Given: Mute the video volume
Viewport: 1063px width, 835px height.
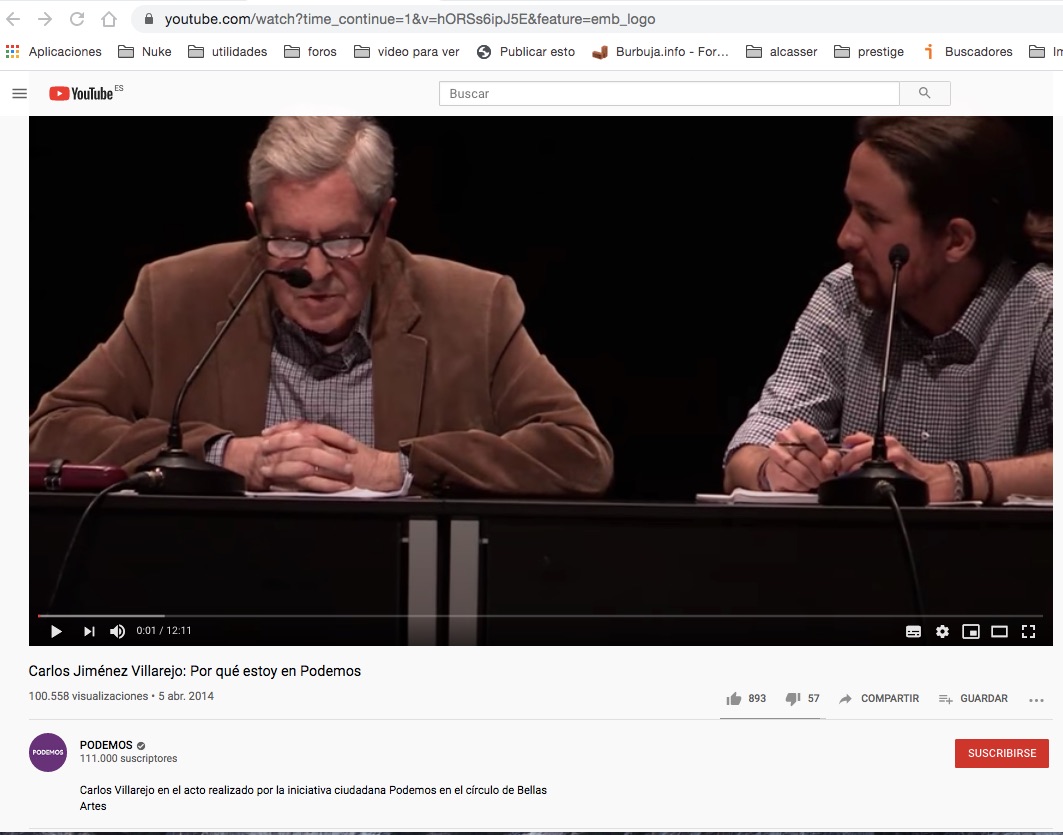Looking at the screenshot, I should click(x=118, y=631).
